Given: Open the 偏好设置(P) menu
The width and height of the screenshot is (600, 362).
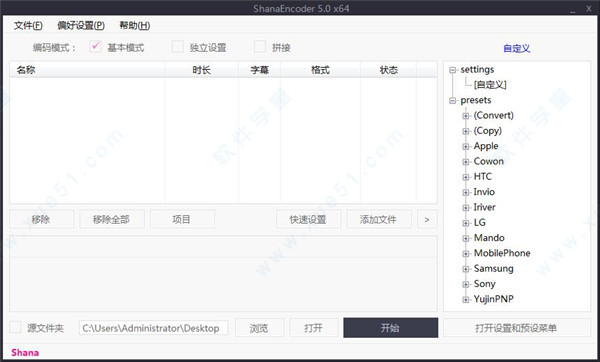Looking at the screenshot, I should pos(81,26).
